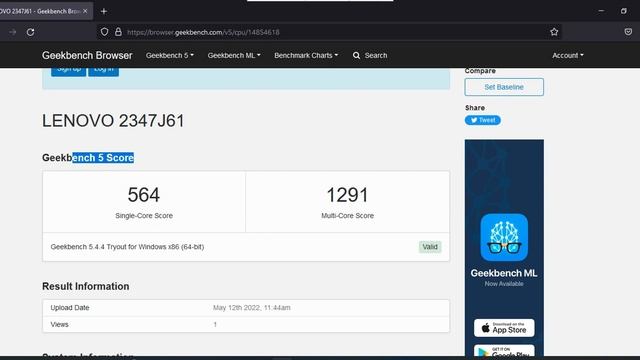Show site security info via padlock icon
Image resolution: width=640 pixels, height=360 pixels.
pyautogui.click(x=118, y=32)
